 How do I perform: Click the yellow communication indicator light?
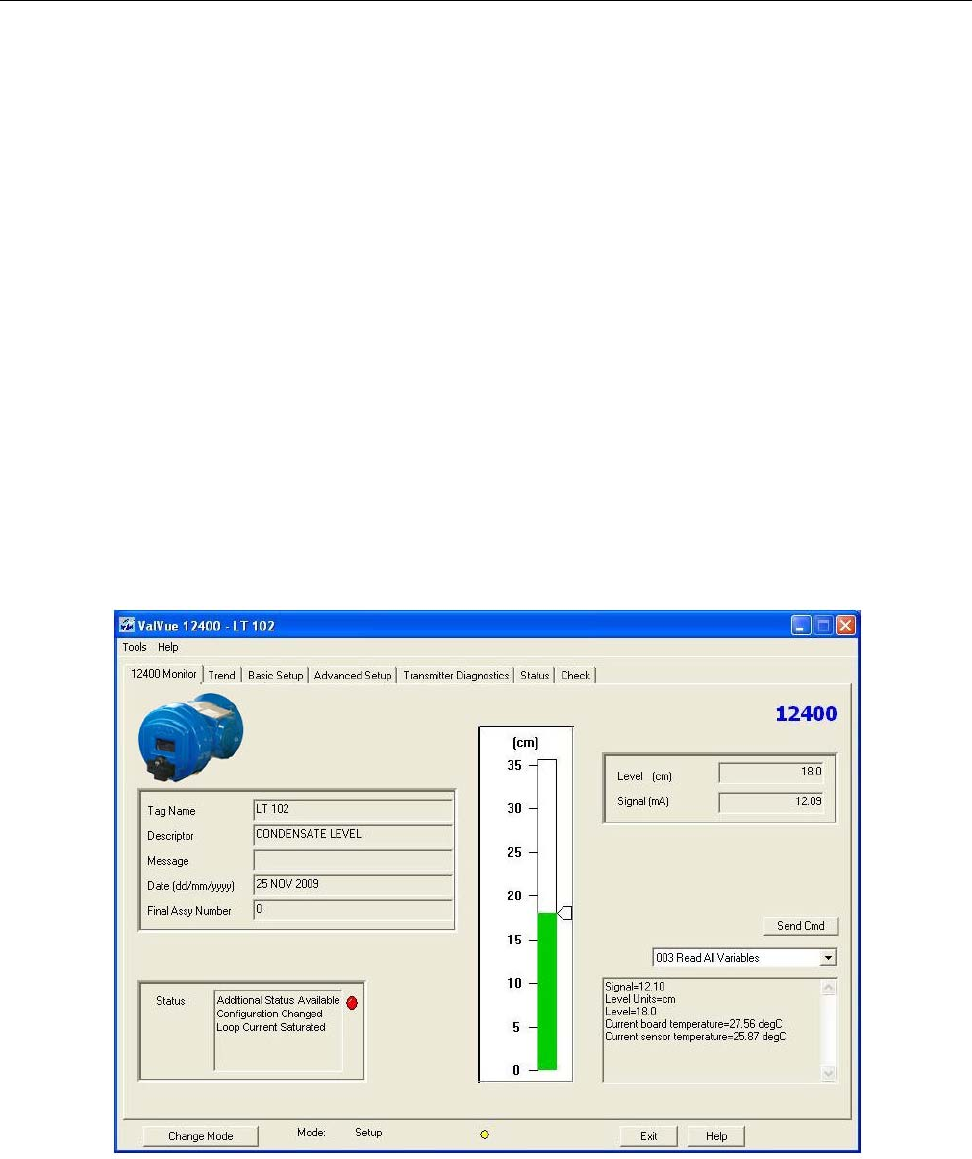(484, 1134)
